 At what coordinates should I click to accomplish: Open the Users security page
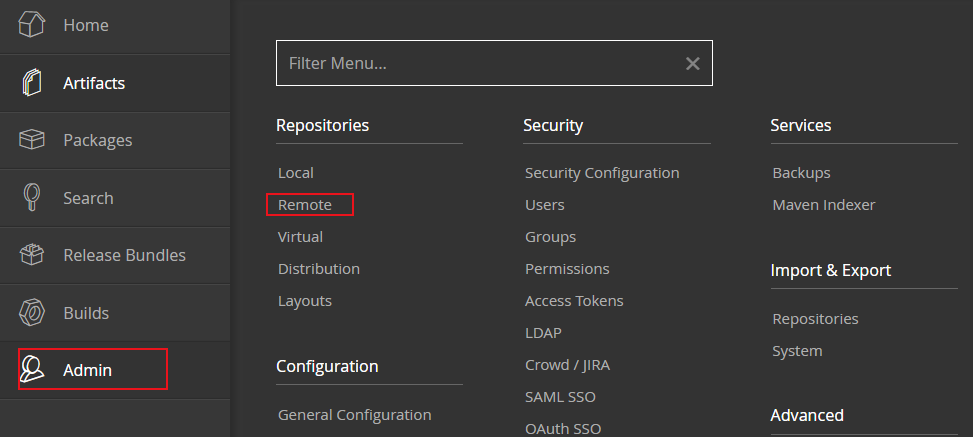point(545,205)
